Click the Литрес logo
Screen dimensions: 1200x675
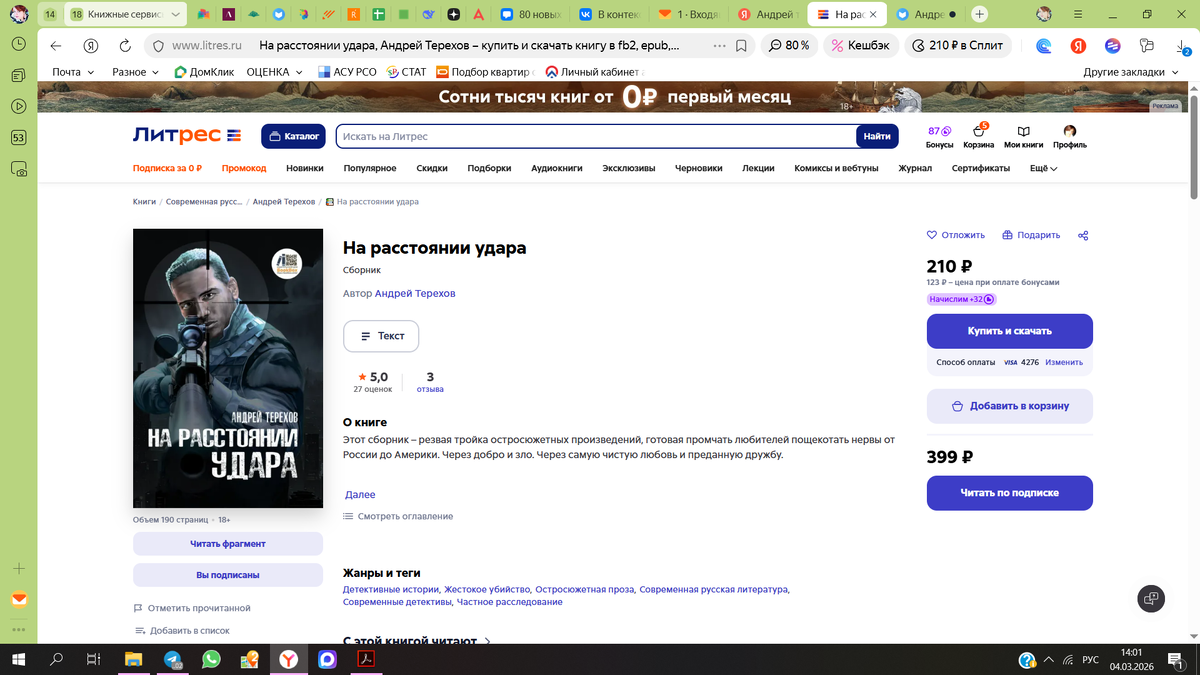point(187,136)
